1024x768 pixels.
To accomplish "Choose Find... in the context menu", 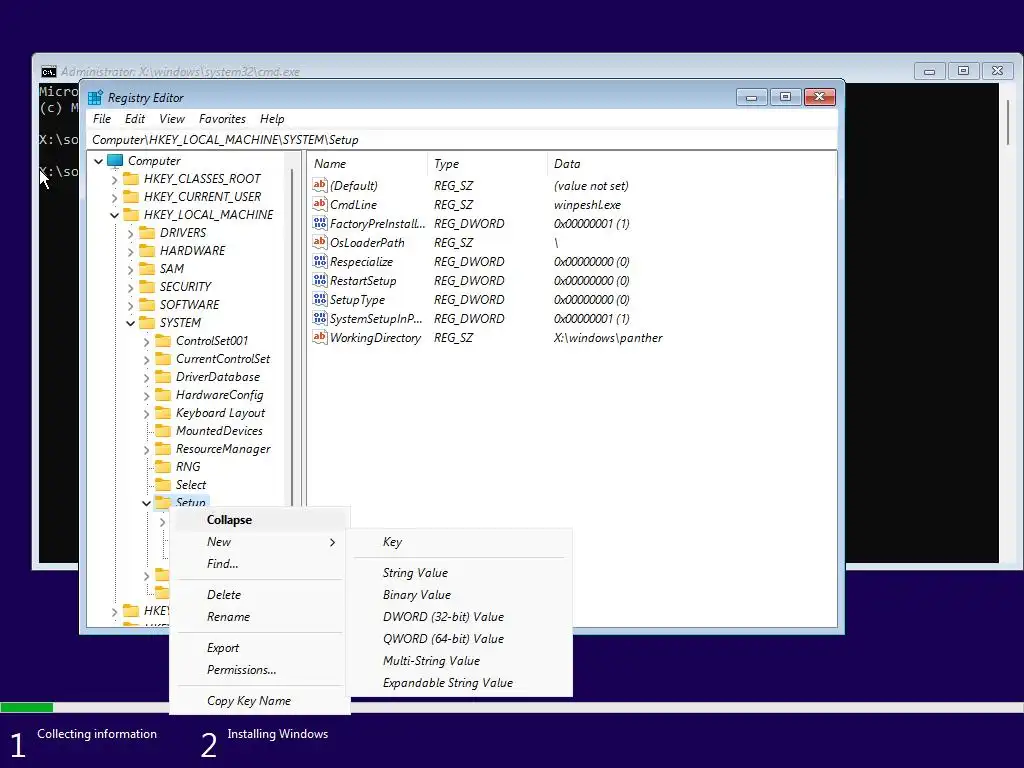I will pos(260,564).
